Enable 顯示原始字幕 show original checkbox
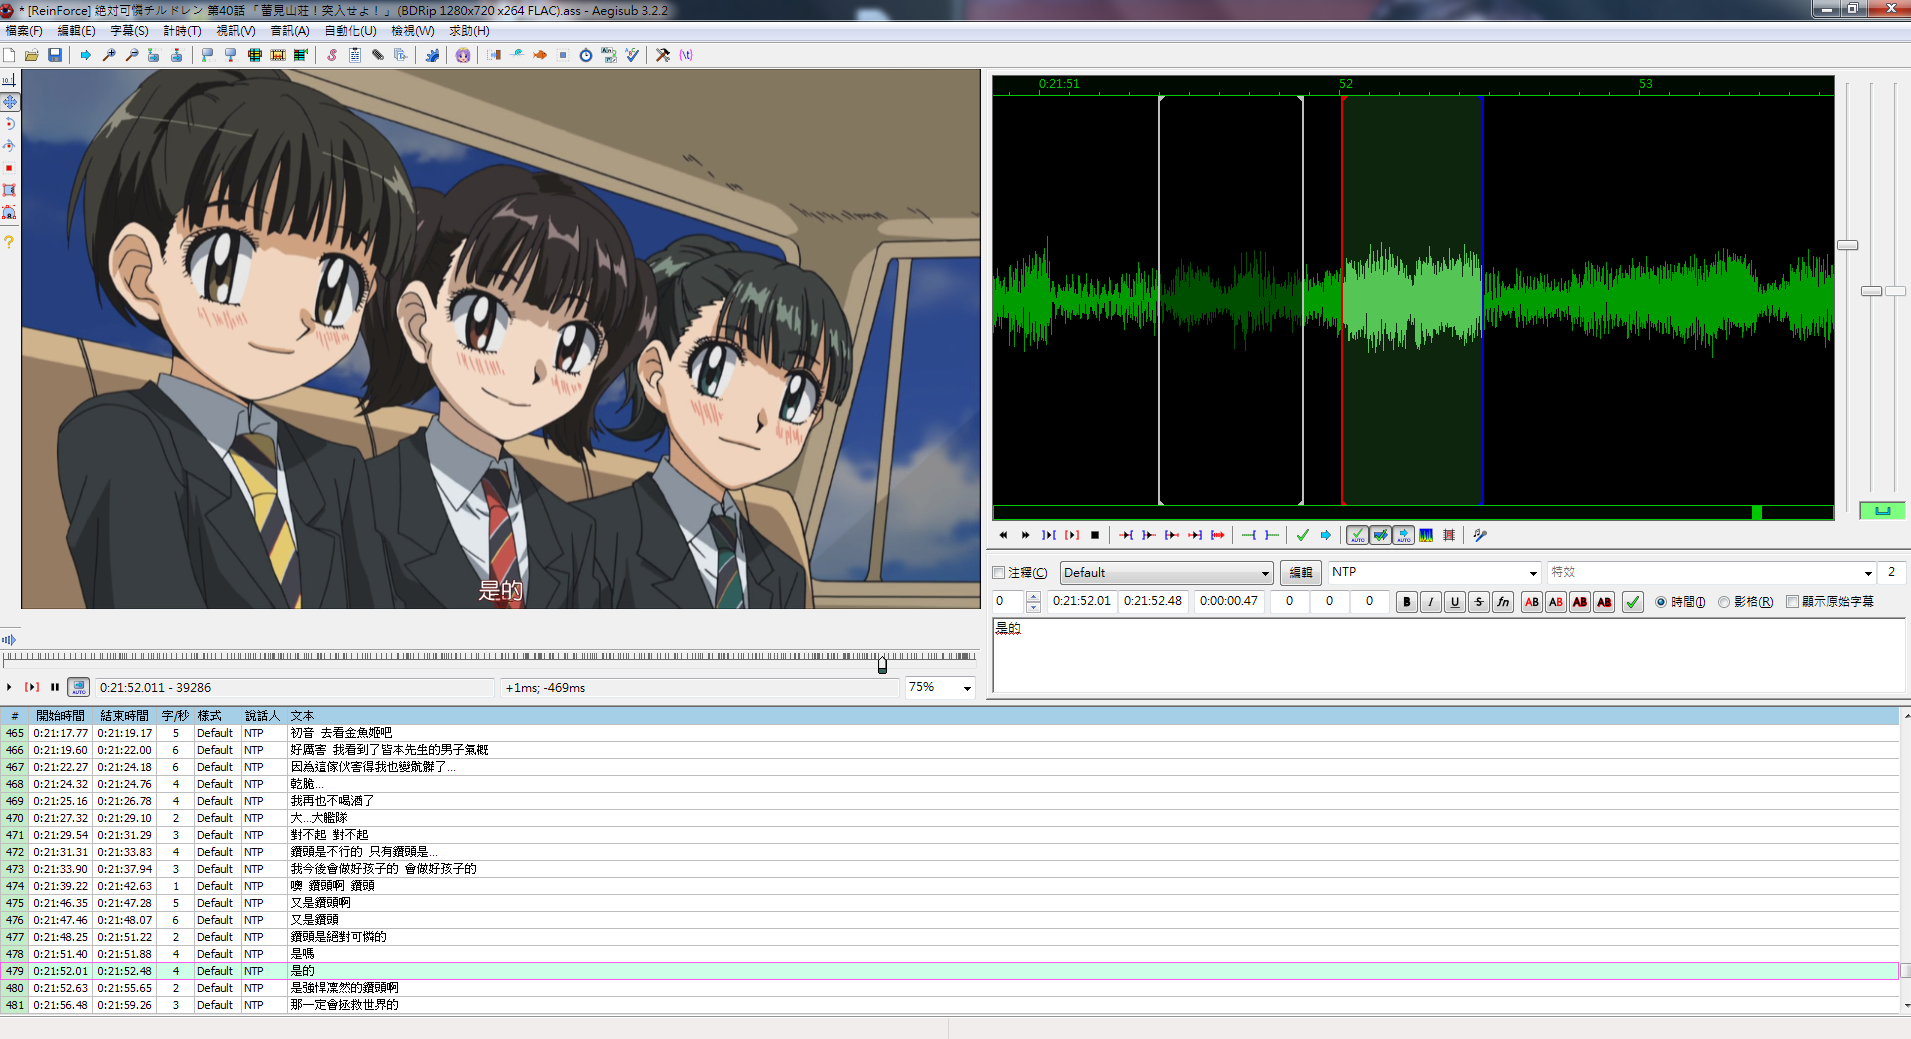1911x1039 pixels. click(x=1792, y=602)
